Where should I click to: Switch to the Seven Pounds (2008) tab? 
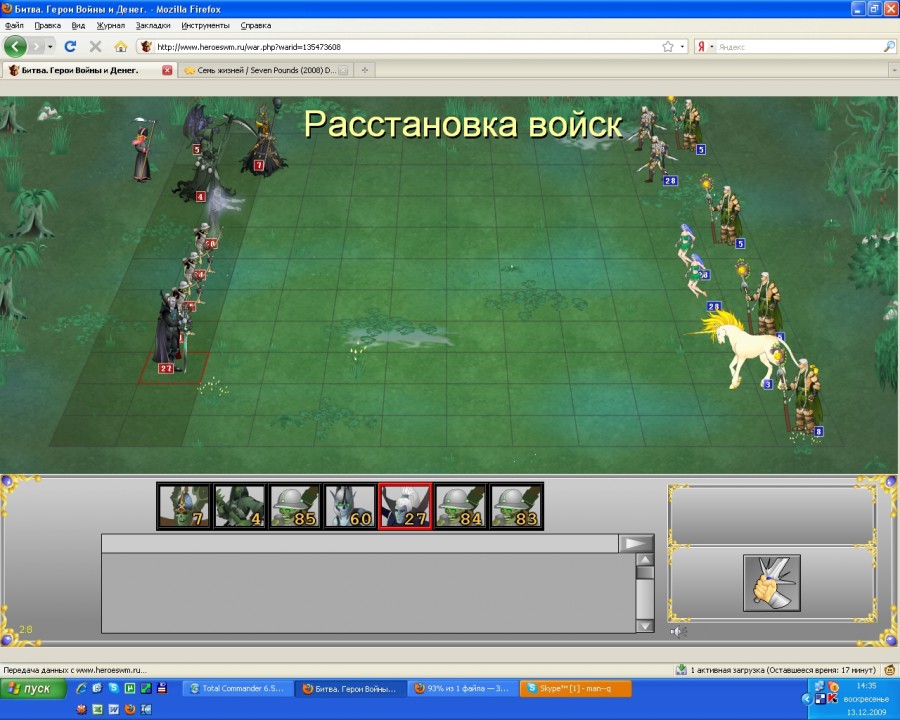(264, 70)
